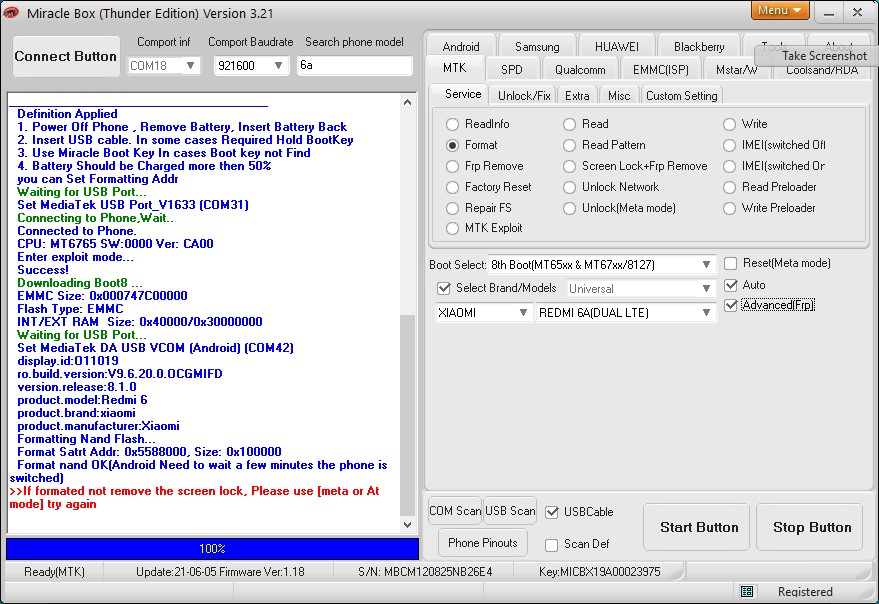Select the Write Preloader option
The image size is (879, 604).
coord(729,208)
